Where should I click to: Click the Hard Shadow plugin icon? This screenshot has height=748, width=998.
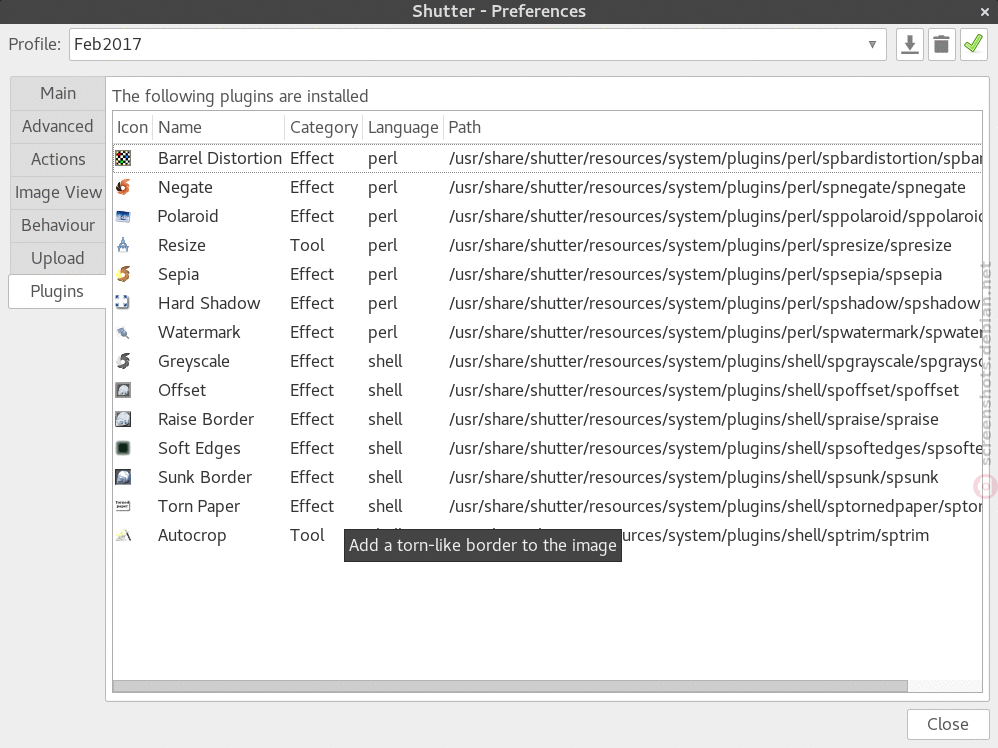click(123, 303)
